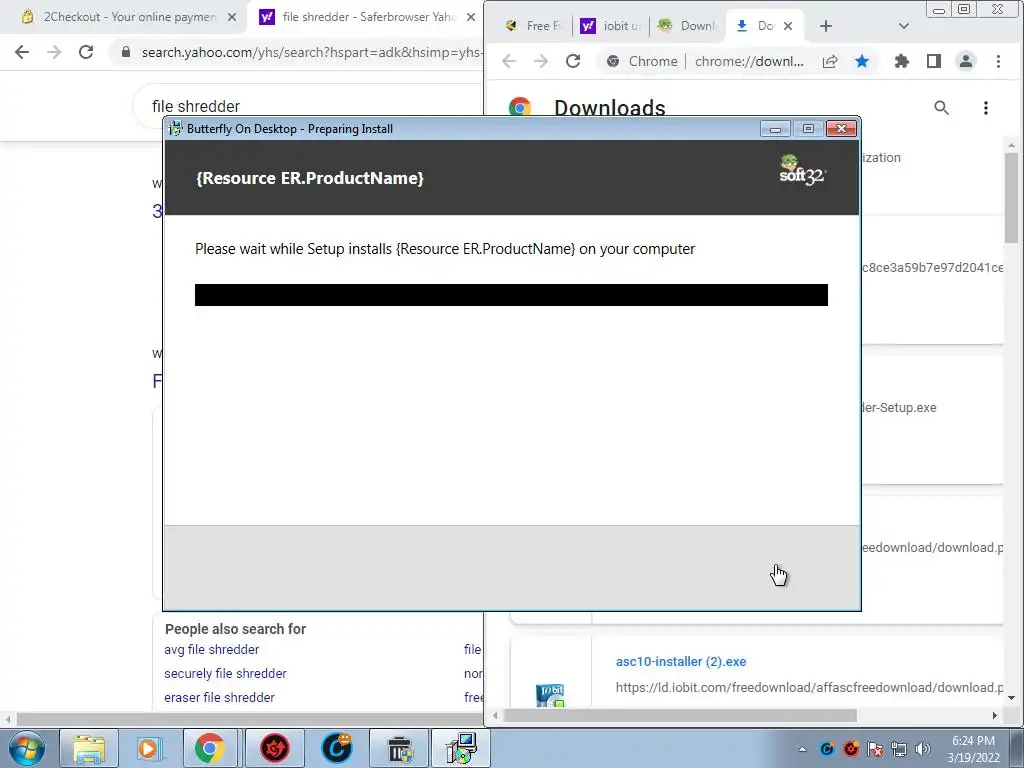Image resolution: width=1024 pixels, height=768 pixels.
Task: Toggle the Chrome side panel icon
Action: (x=934, y=61)
